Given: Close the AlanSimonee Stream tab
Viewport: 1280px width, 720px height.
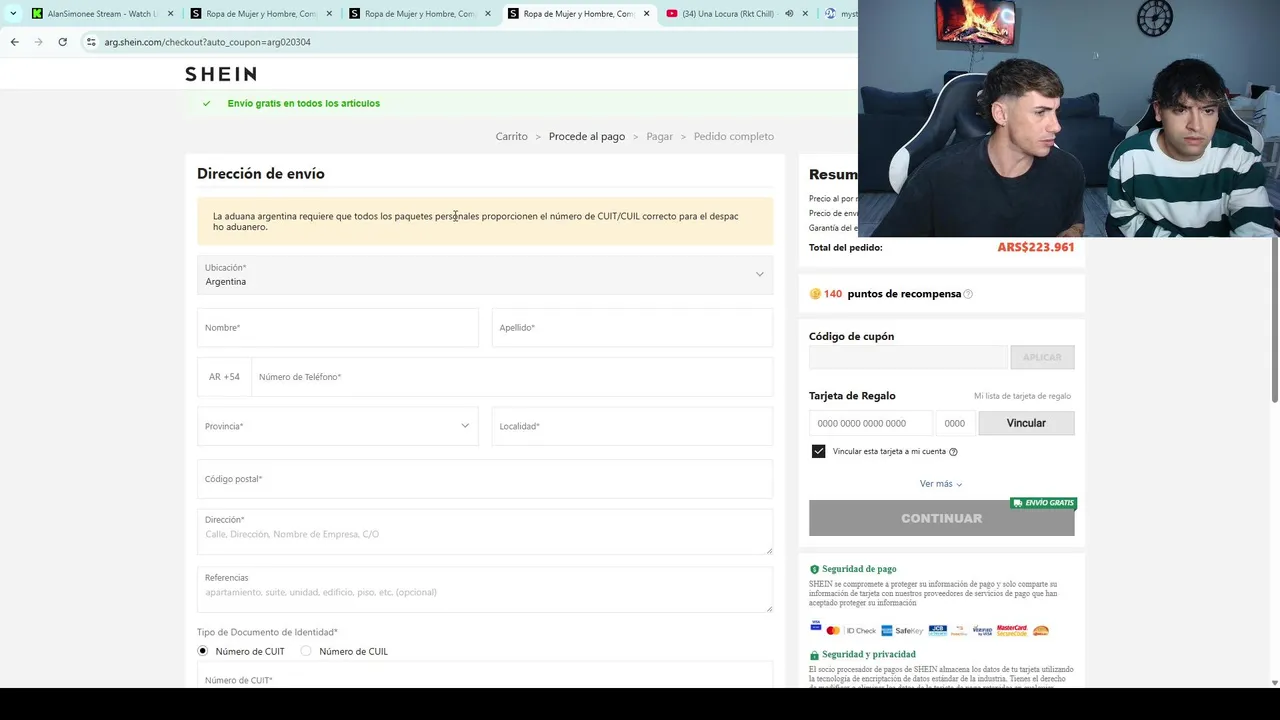Looking at the screenshot, I should point(170,14).
